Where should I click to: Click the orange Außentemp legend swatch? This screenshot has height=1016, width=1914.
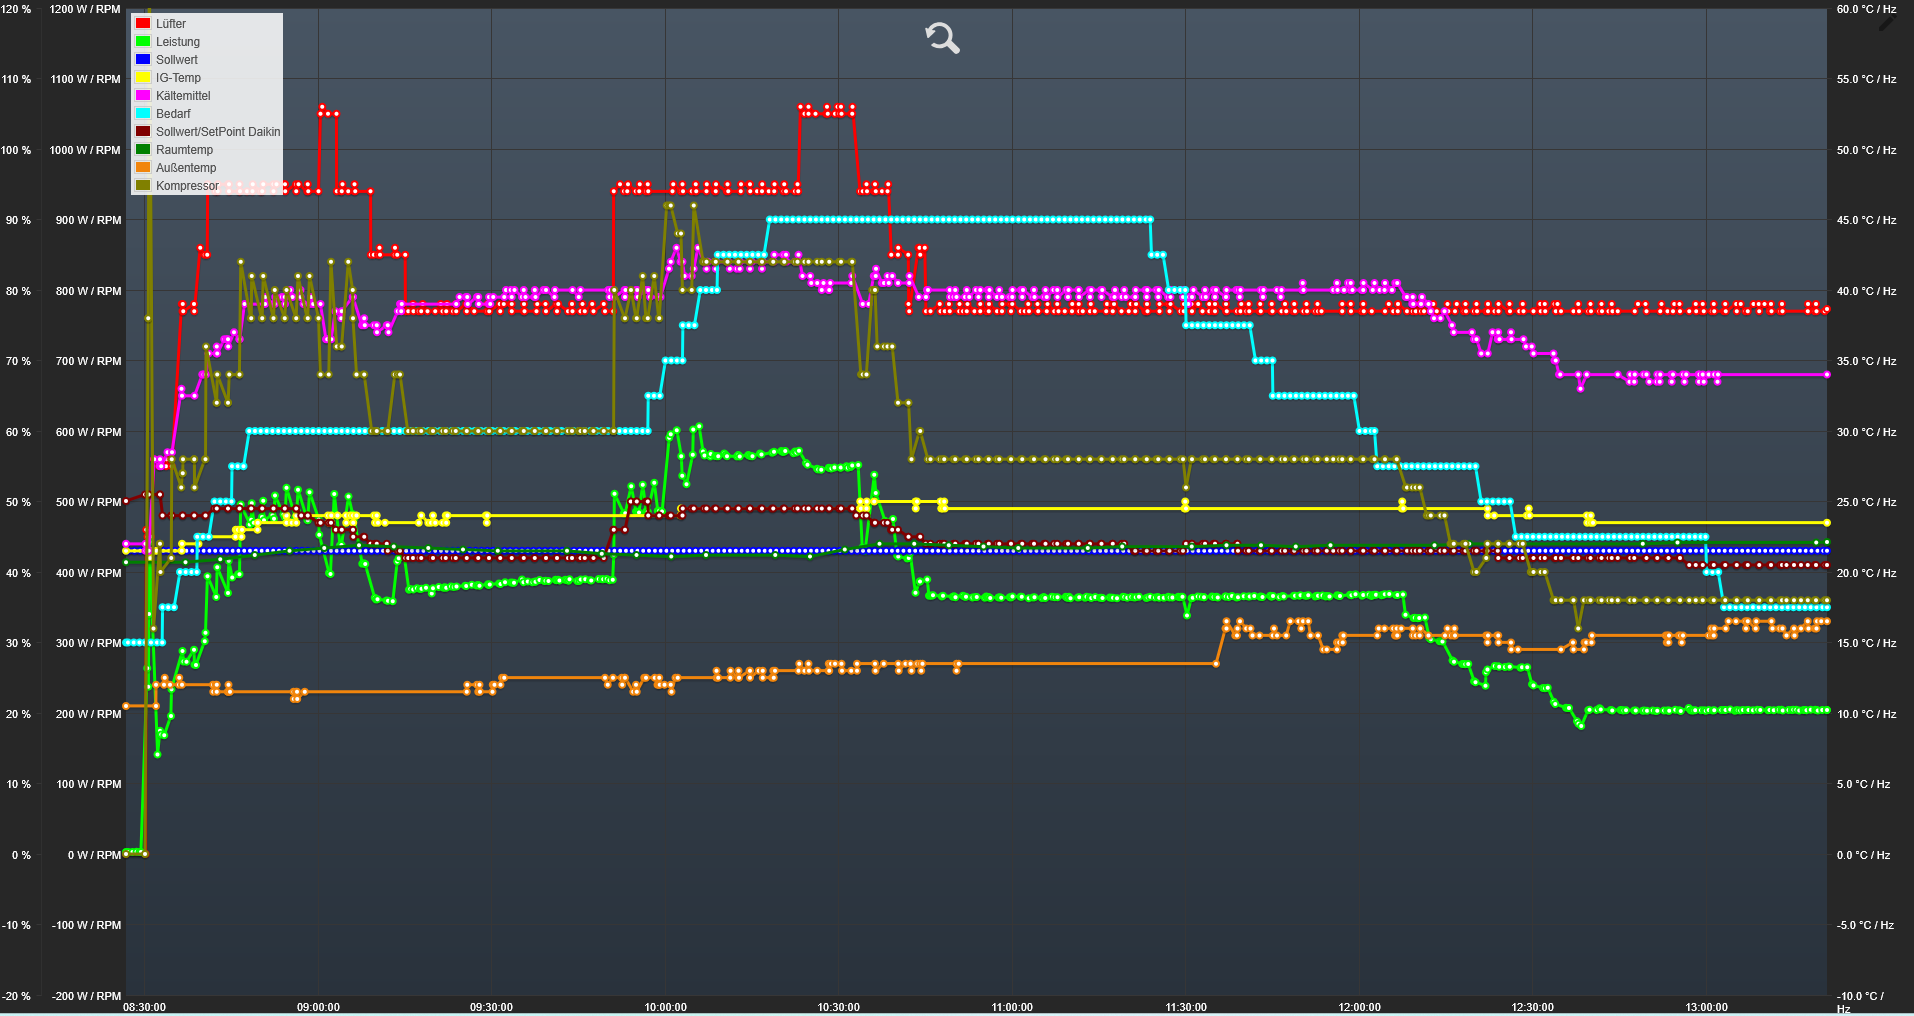[143, 167]
